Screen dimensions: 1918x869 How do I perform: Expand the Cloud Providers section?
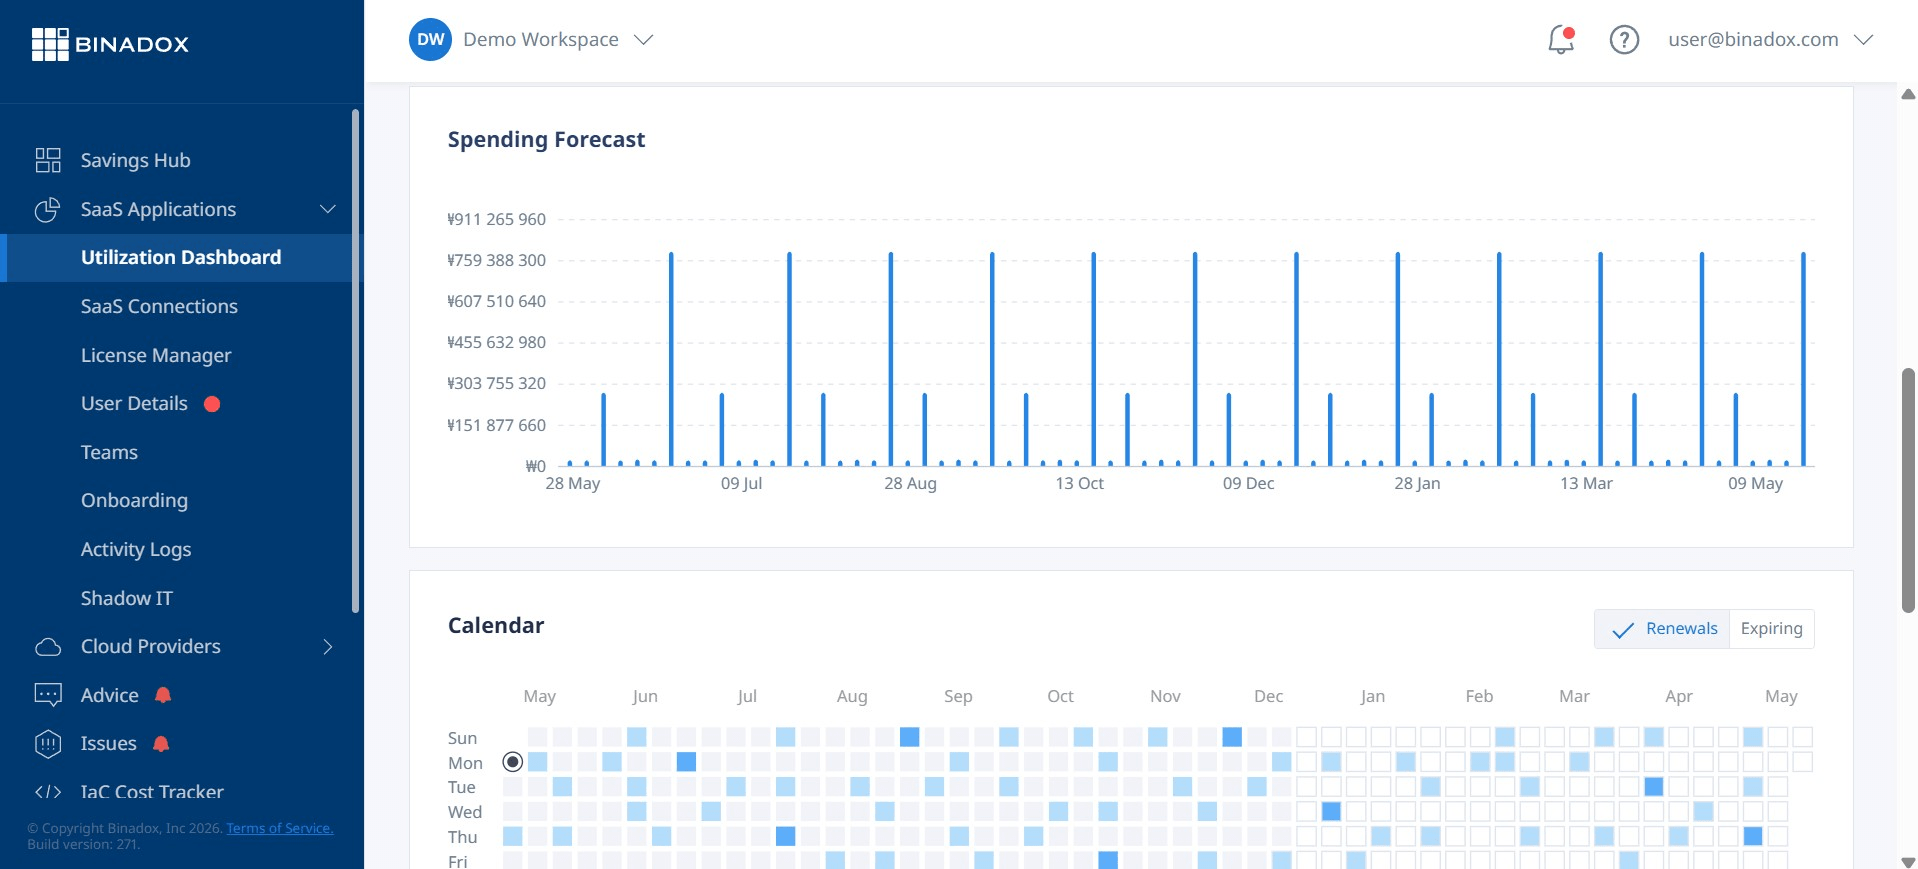click(327, 647)
